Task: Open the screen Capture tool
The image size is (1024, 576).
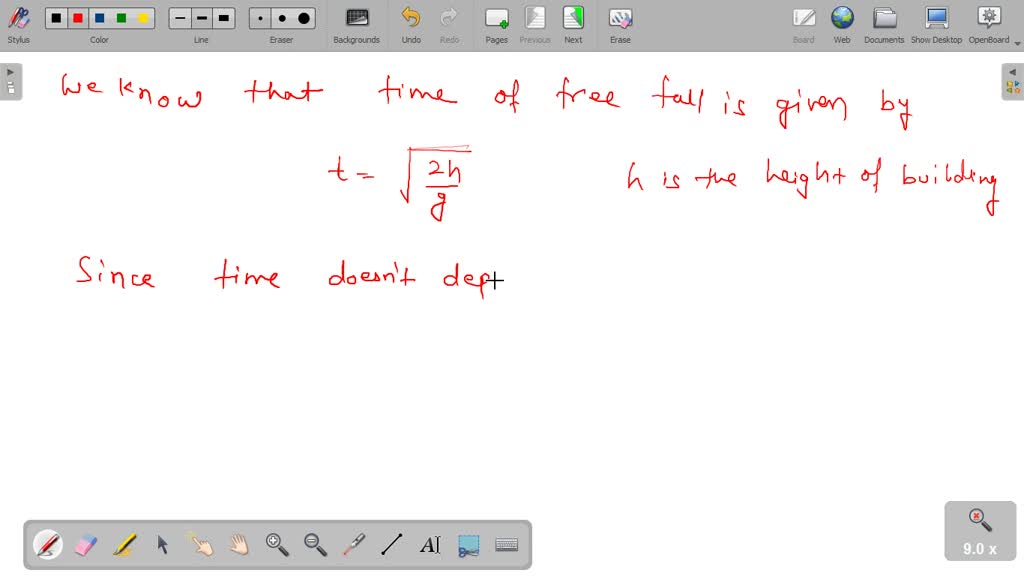Action: click(467, 545)
